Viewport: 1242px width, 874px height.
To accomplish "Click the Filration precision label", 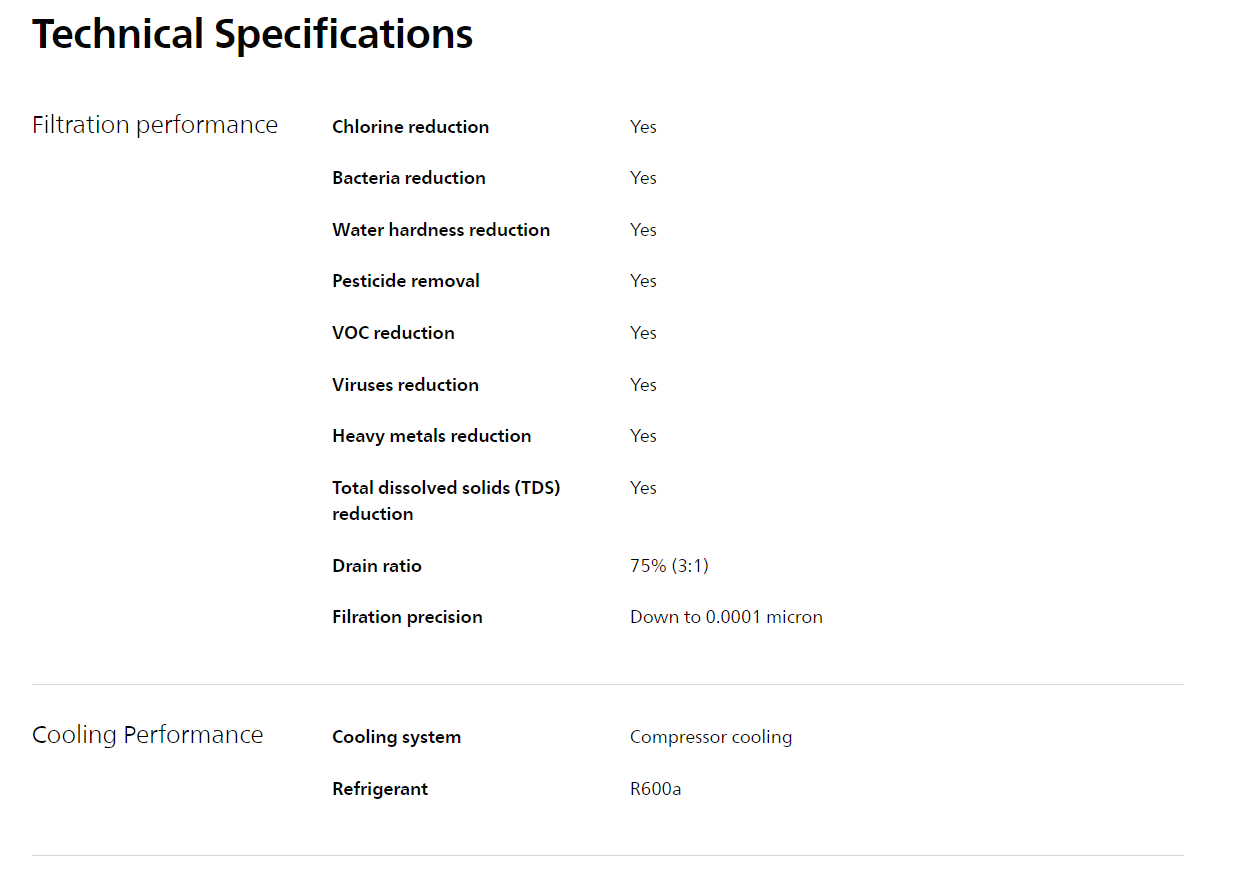I will click(407, 617).
